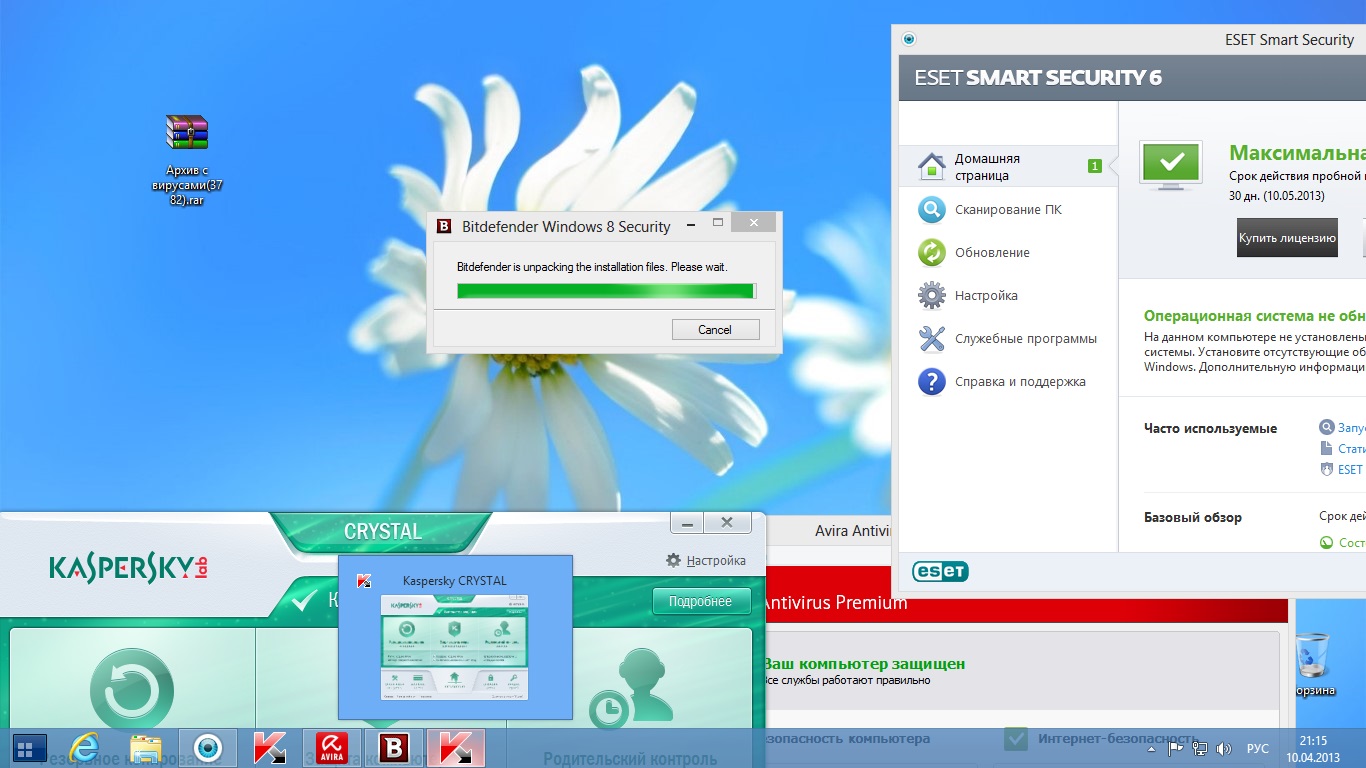1366x768 pixels.
Task: Switch to Bitdefender B icon on taskbar
Action: point(394,748)
